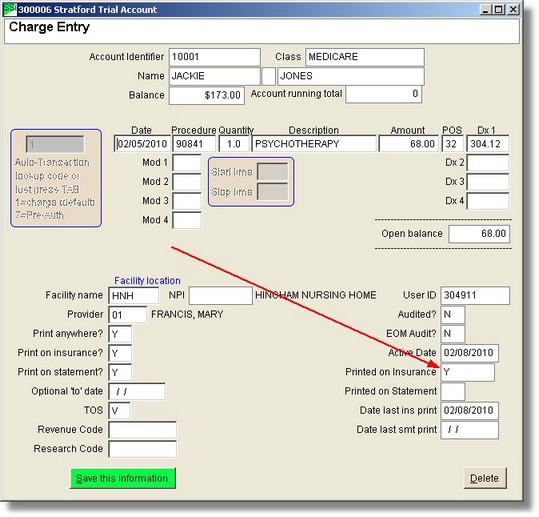Click the Quantity field 1.0
Image resolution: width=539 pixels, height=517 pixels.
point(234,144)
